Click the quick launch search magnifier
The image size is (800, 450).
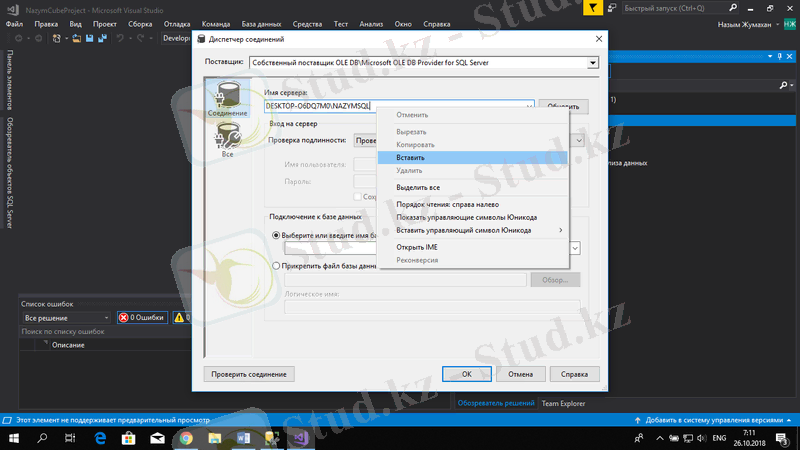pos(733,8)
